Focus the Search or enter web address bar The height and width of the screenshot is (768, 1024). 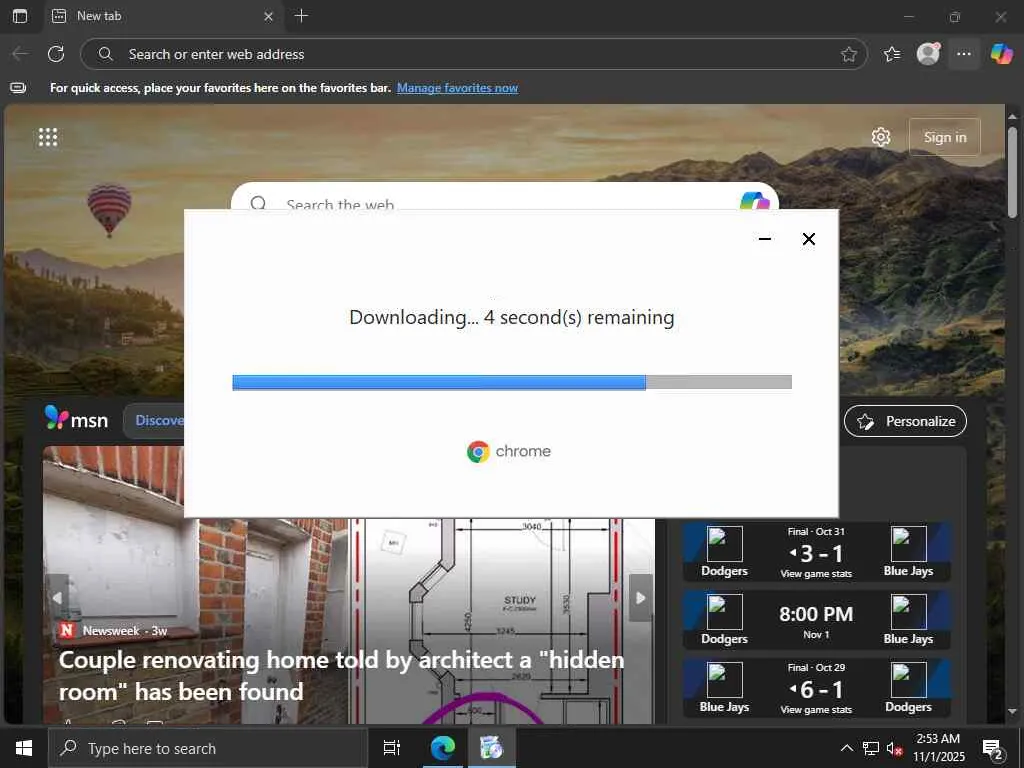(473, 54)
